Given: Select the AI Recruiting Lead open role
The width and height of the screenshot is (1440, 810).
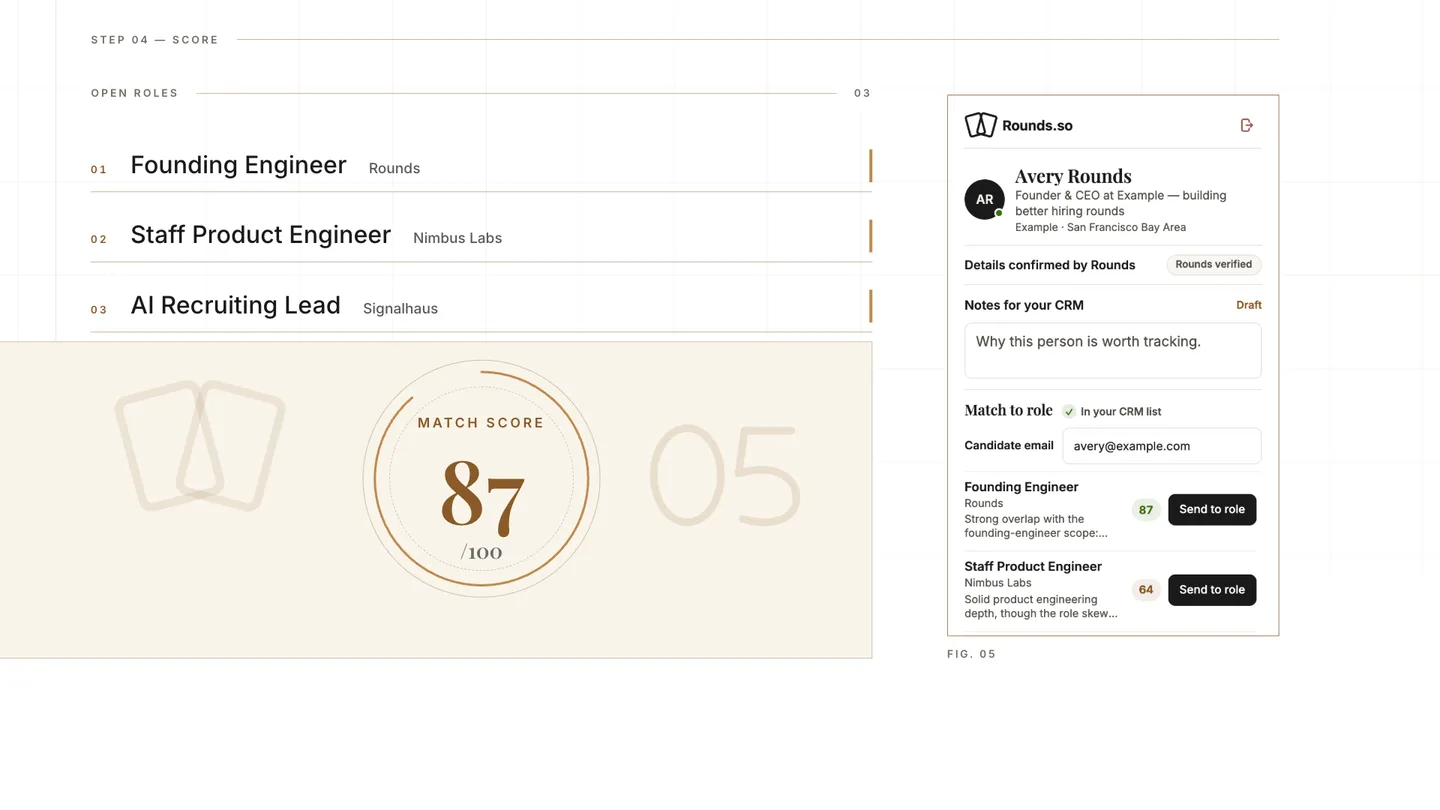Looking at the screenshot, I should tap(481, 306).
